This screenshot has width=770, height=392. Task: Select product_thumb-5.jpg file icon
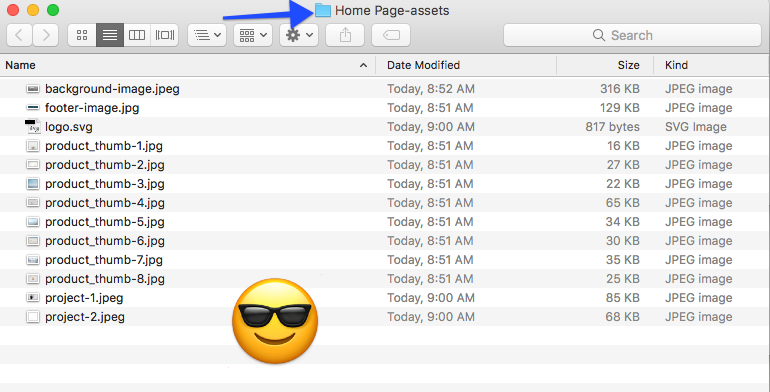coord(33,222)
